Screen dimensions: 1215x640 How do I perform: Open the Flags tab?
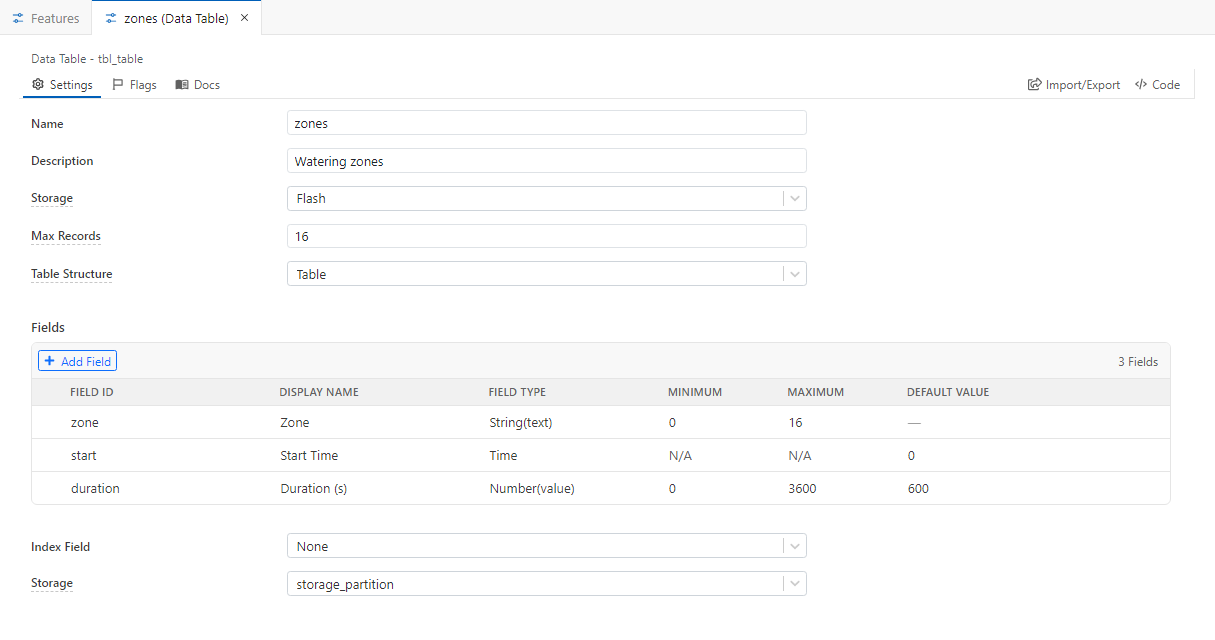[x=134, y=85]
